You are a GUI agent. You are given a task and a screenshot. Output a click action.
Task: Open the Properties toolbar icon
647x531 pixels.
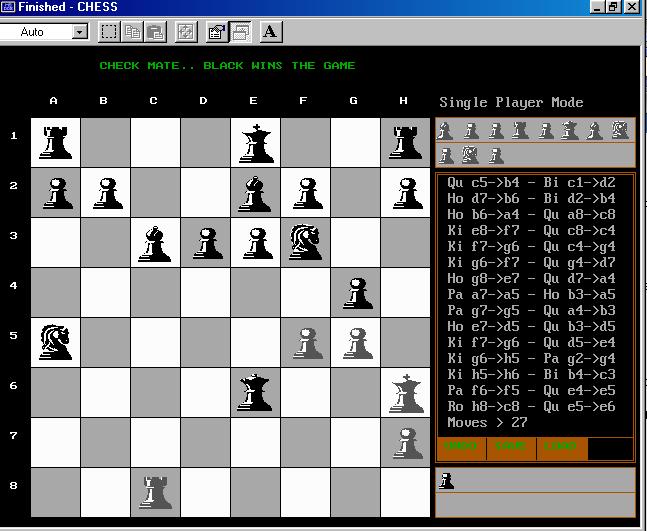click(217, 32)
